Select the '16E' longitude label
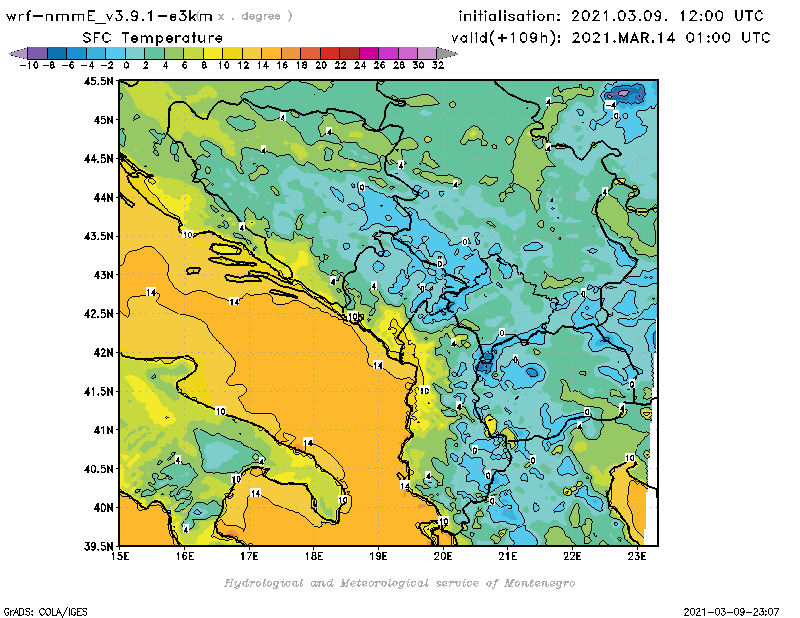800x618 pixels. [x=185, y=556]
